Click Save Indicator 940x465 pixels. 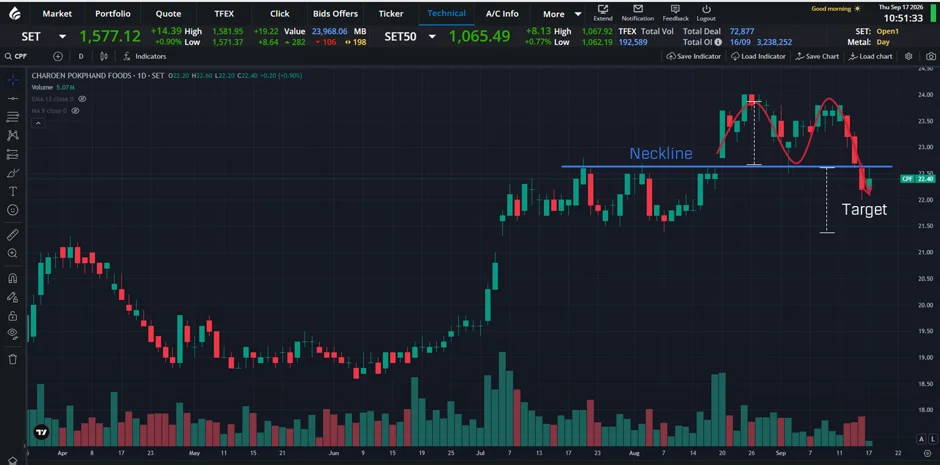[x=694, y=56]
